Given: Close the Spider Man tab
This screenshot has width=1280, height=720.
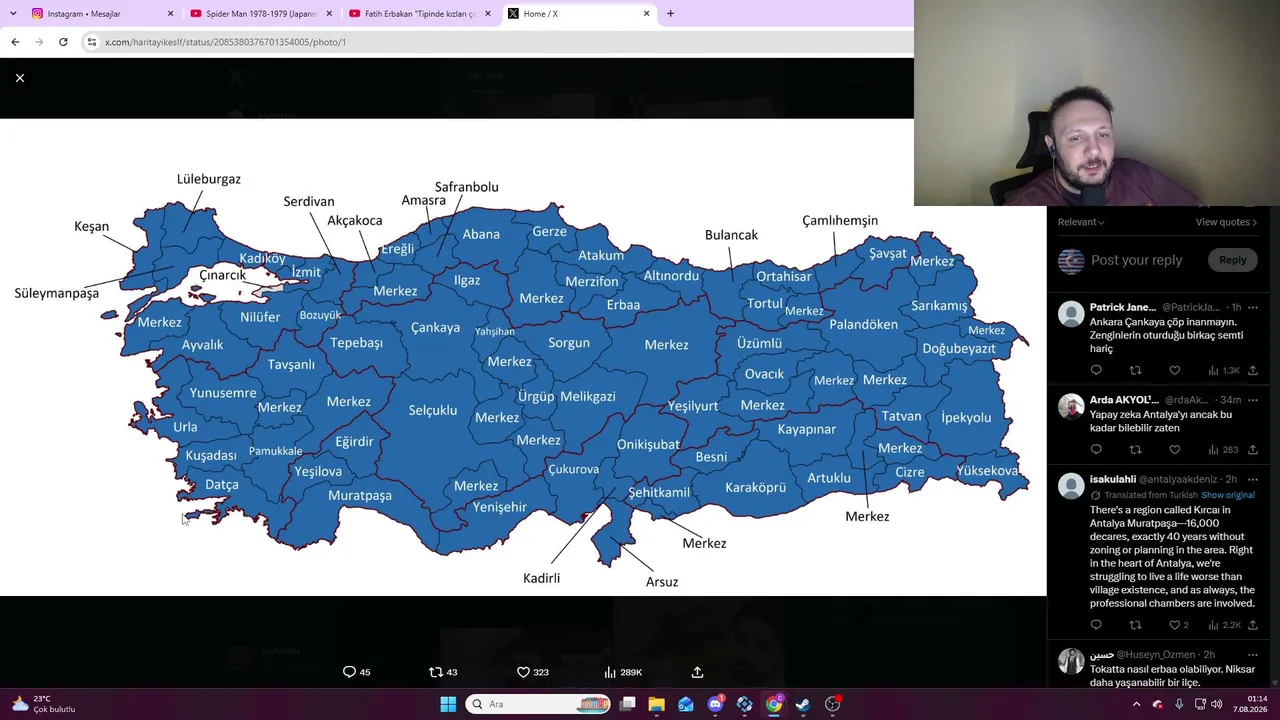Looking at the screenshot, I should click(x=329, y=14).
